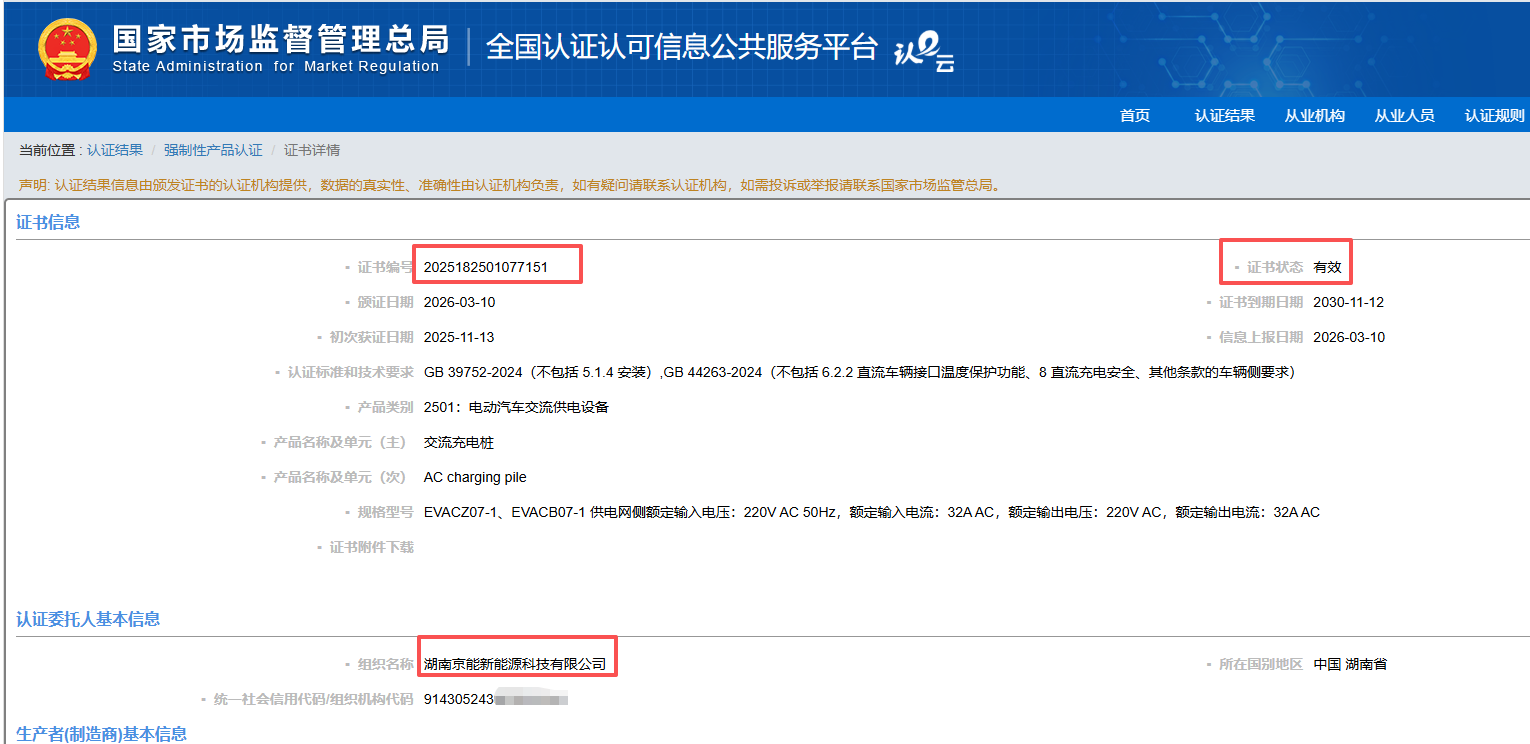Click the 国家市场监督管理总局 header title

pos(280,39)
